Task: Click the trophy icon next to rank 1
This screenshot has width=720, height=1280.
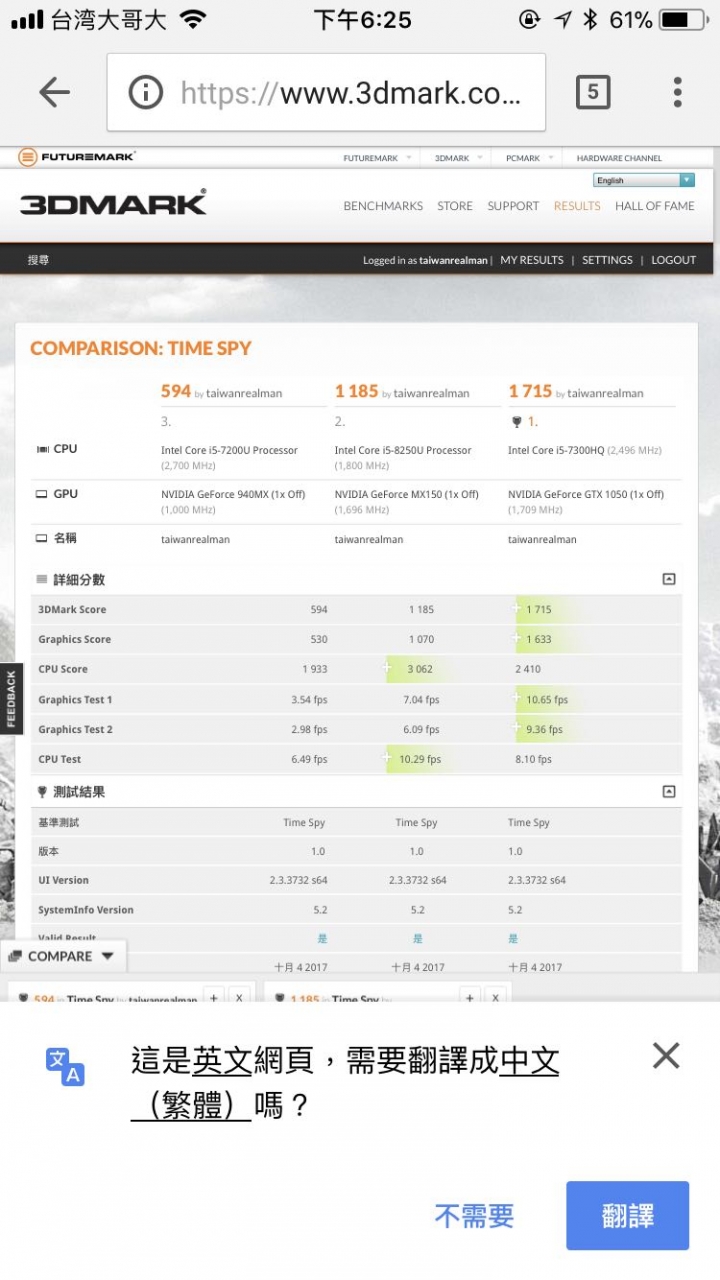Action: (x=516, y=422)
